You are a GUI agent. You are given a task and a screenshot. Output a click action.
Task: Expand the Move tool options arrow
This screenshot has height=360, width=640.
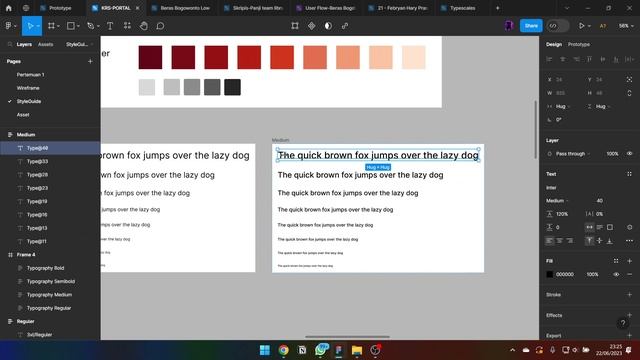pyautogui.click(x=38, y=26)
